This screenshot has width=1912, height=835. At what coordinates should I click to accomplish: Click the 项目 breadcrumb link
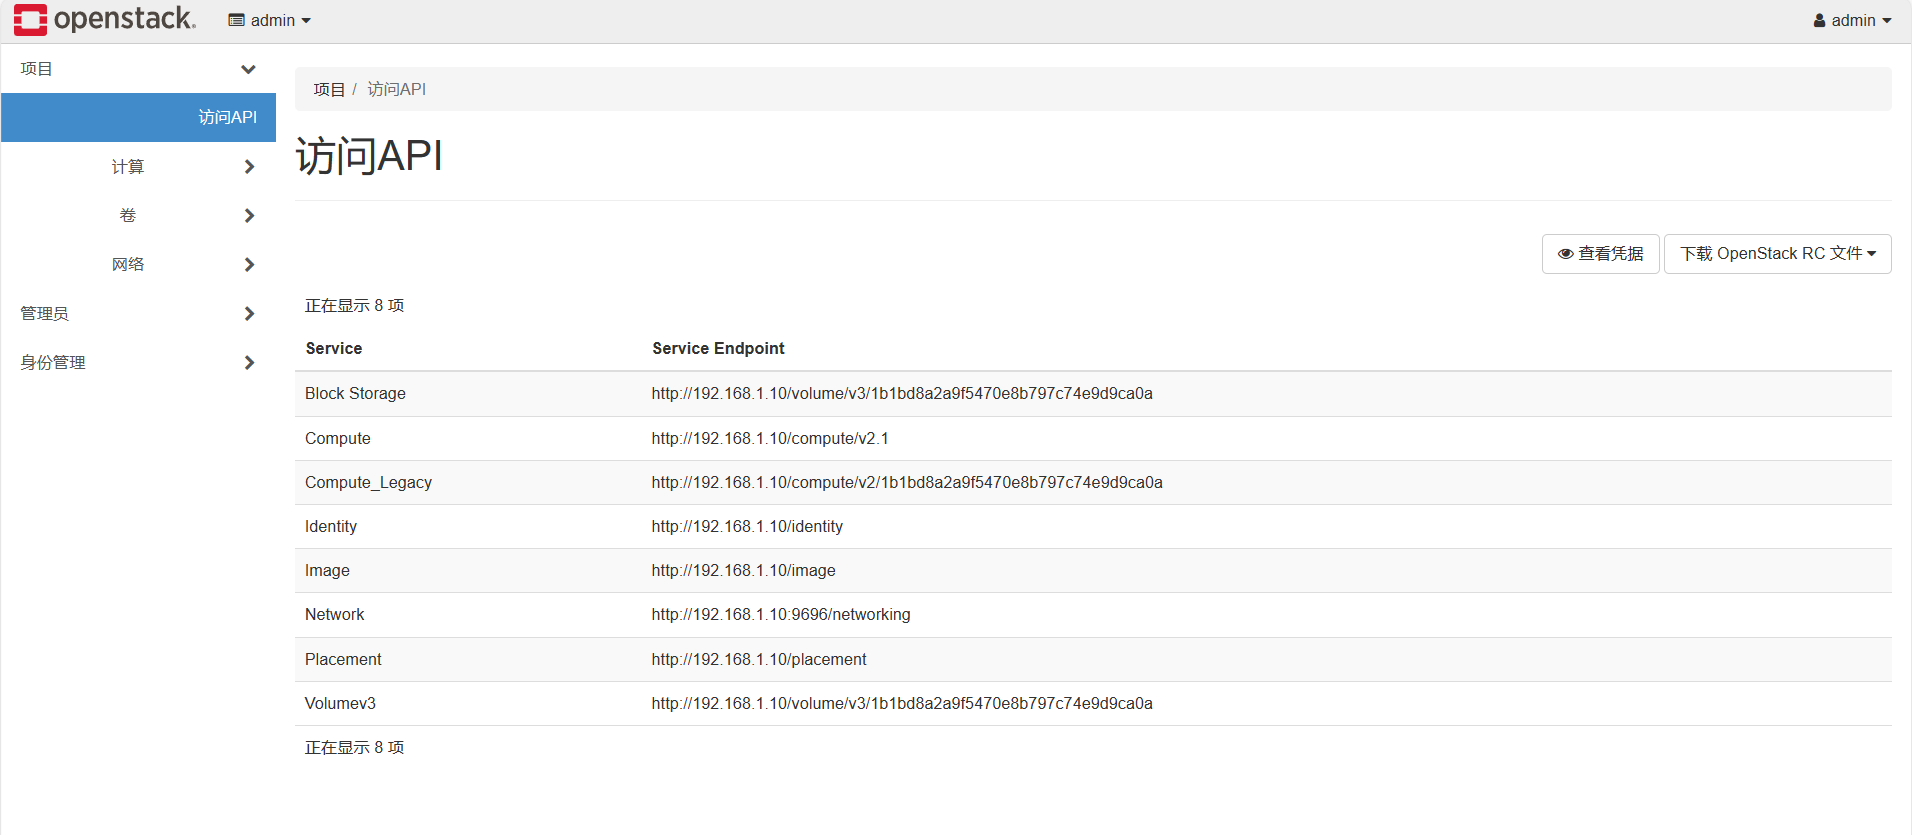329,90
